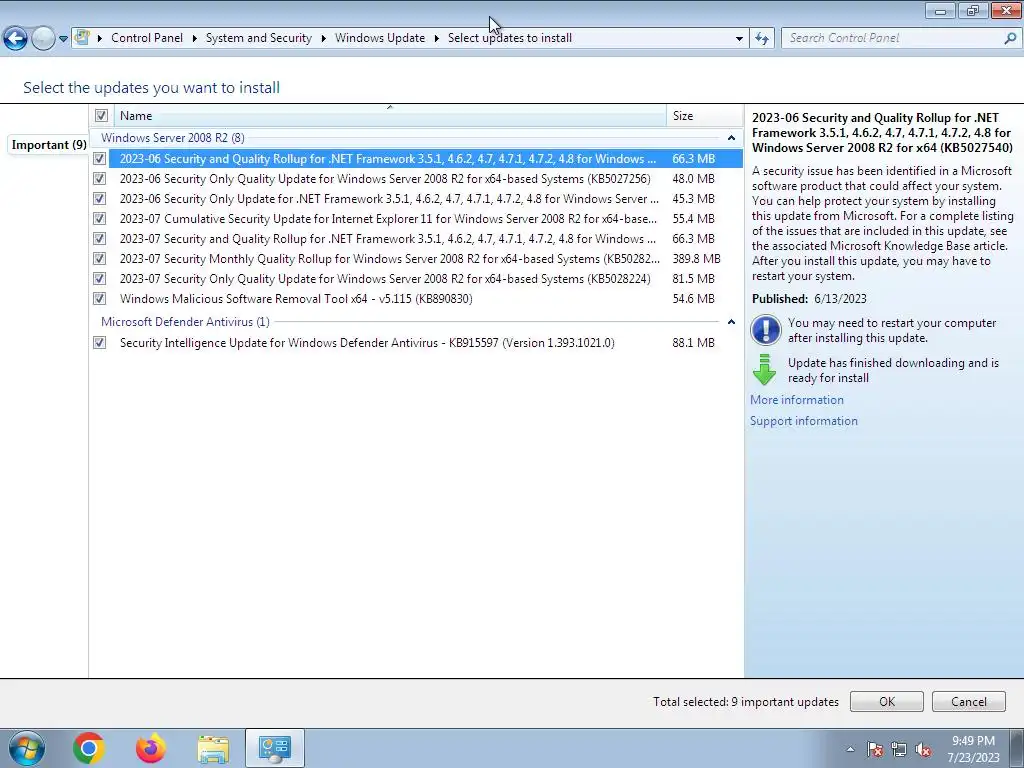Uncheck the KB5028224 update checkbox
Screen dimensions: 1024x768
coord(99,279)
